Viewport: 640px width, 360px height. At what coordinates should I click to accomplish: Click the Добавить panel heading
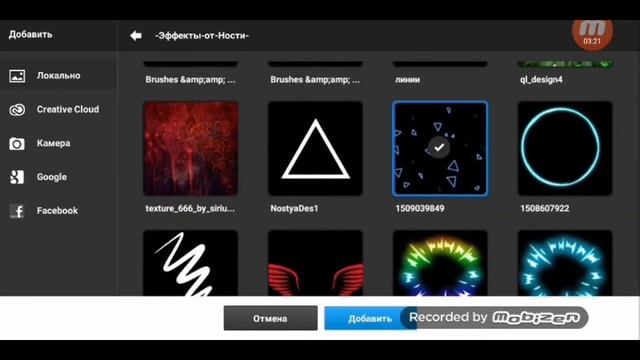tap(31, 35)
